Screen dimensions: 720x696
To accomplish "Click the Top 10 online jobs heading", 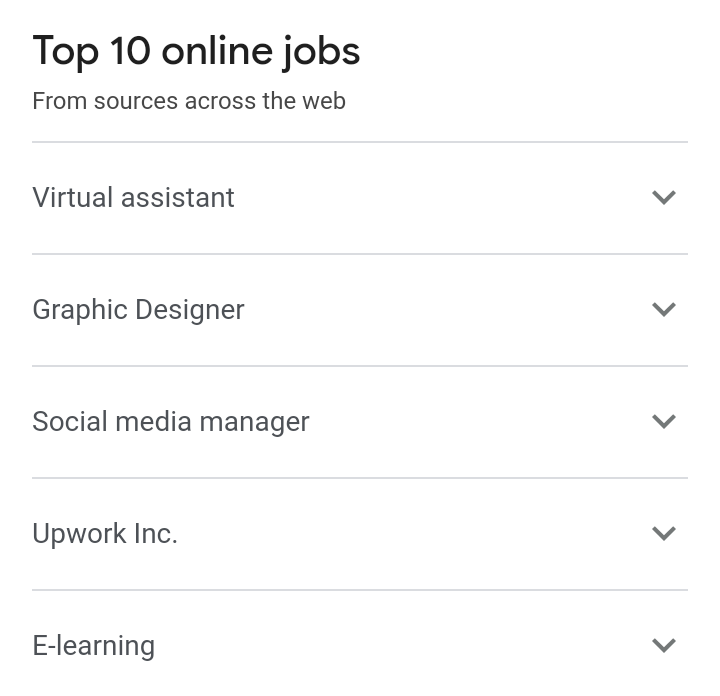I will (x=196, y=52).
